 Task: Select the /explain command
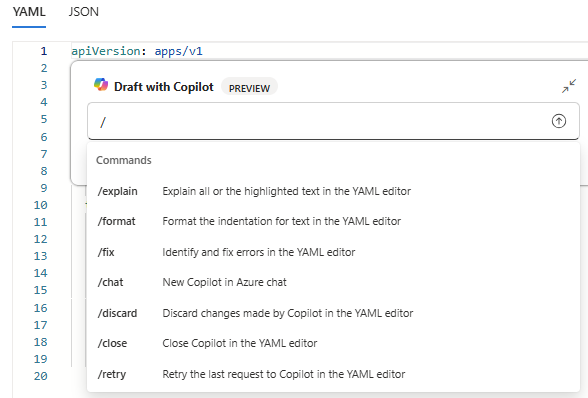tap(333, 191)
